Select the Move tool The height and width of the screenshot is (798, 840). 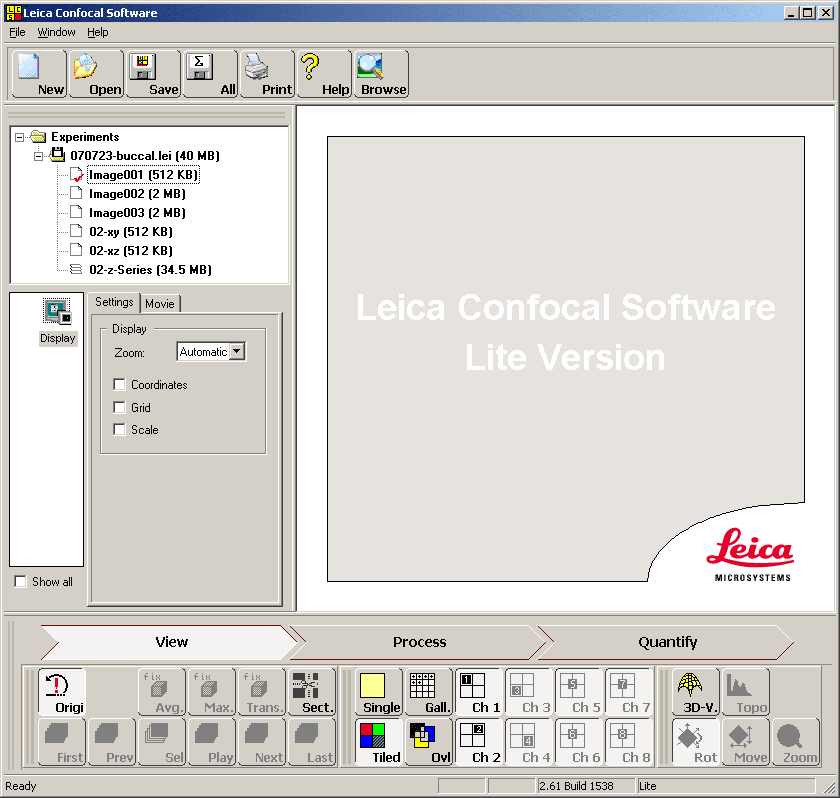point(746,742)
